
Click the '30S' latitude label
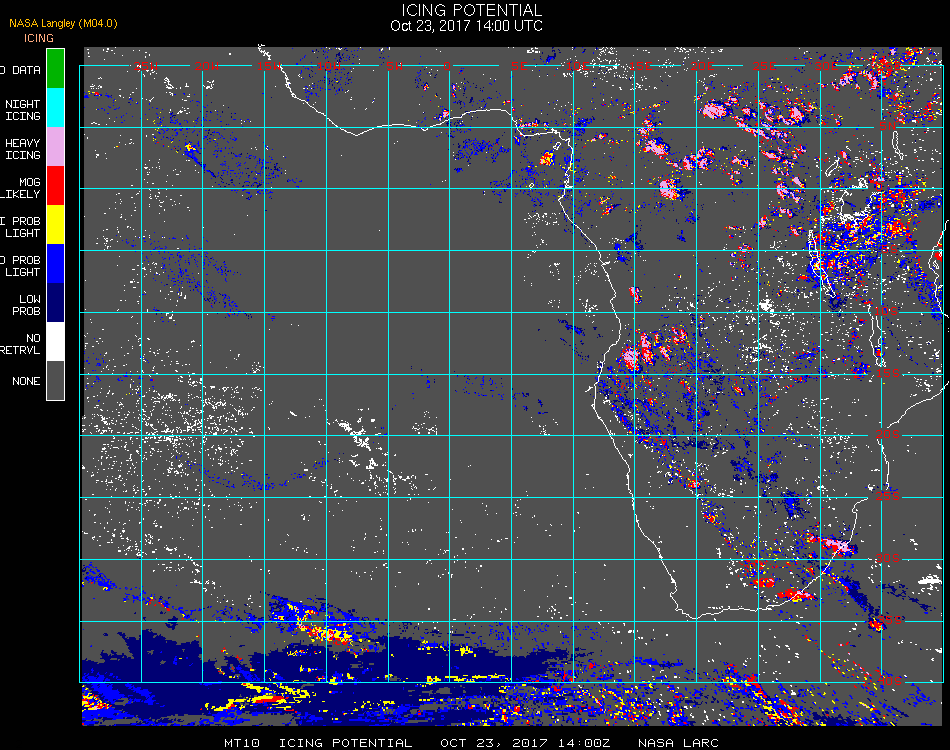(x=888, y=558)
